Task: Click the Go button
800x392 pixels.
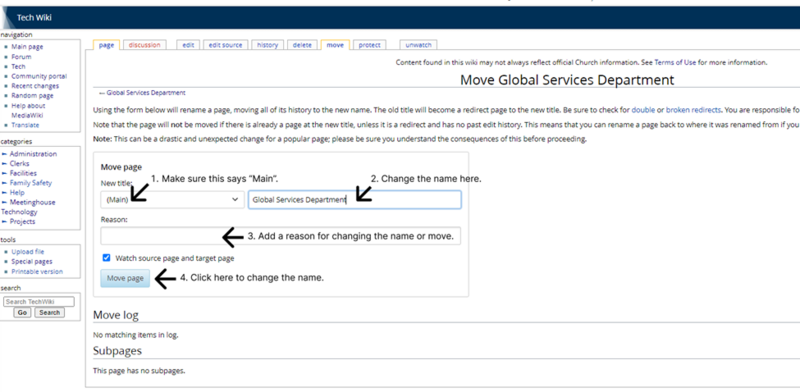Action: tap(22, 312)
